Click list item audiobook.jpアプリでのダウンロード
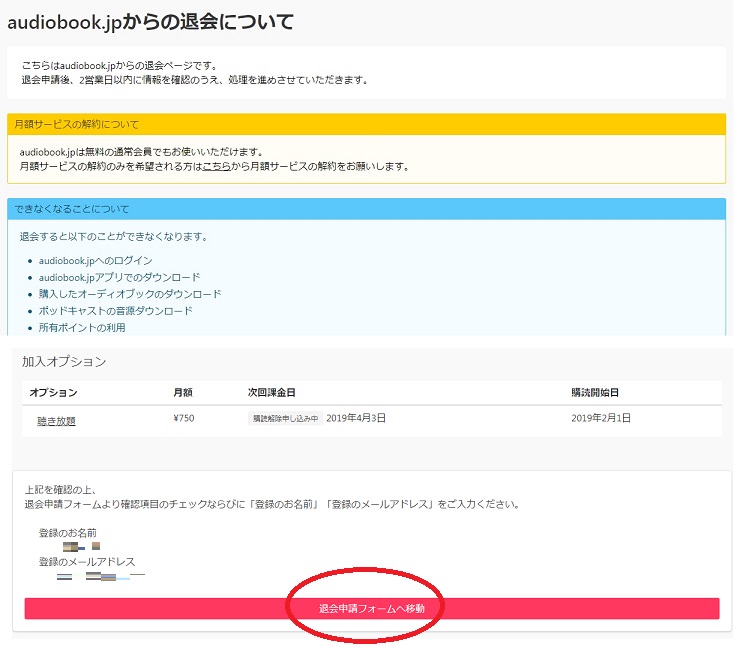 point(119,278)
